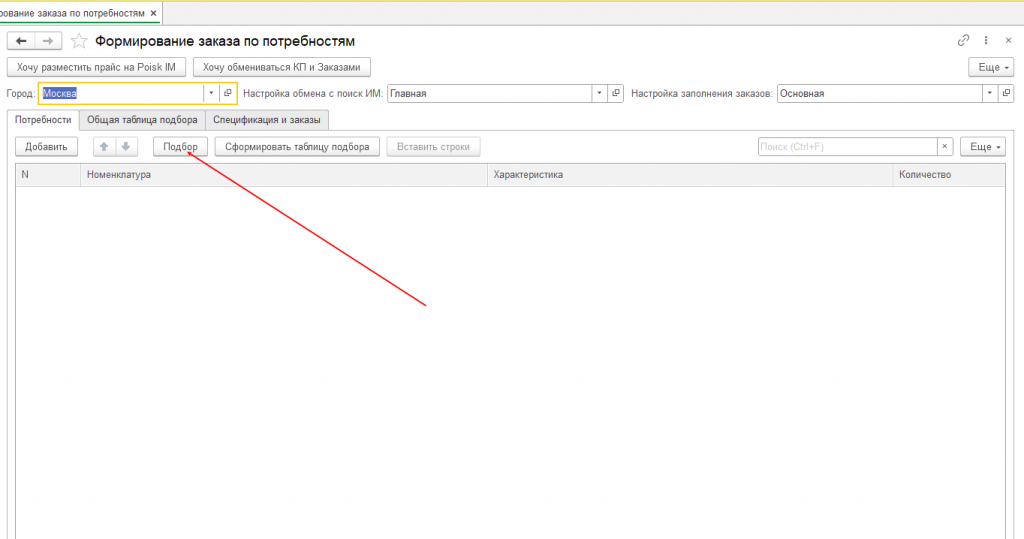
Task: Copy link via the chain icon
Action: (x=963, y=41)
